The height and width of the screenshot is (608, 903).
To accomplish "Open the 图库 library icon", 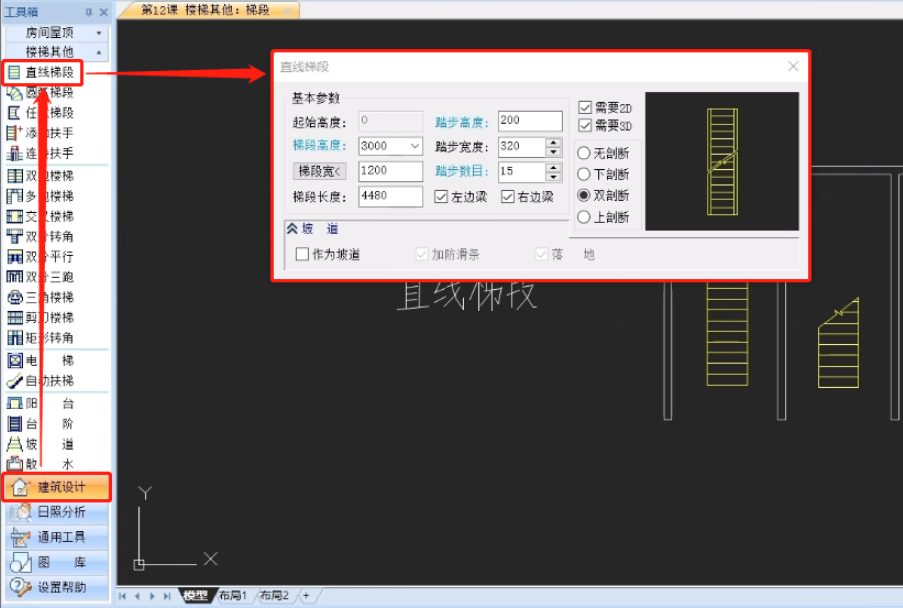I will (21, 563).
